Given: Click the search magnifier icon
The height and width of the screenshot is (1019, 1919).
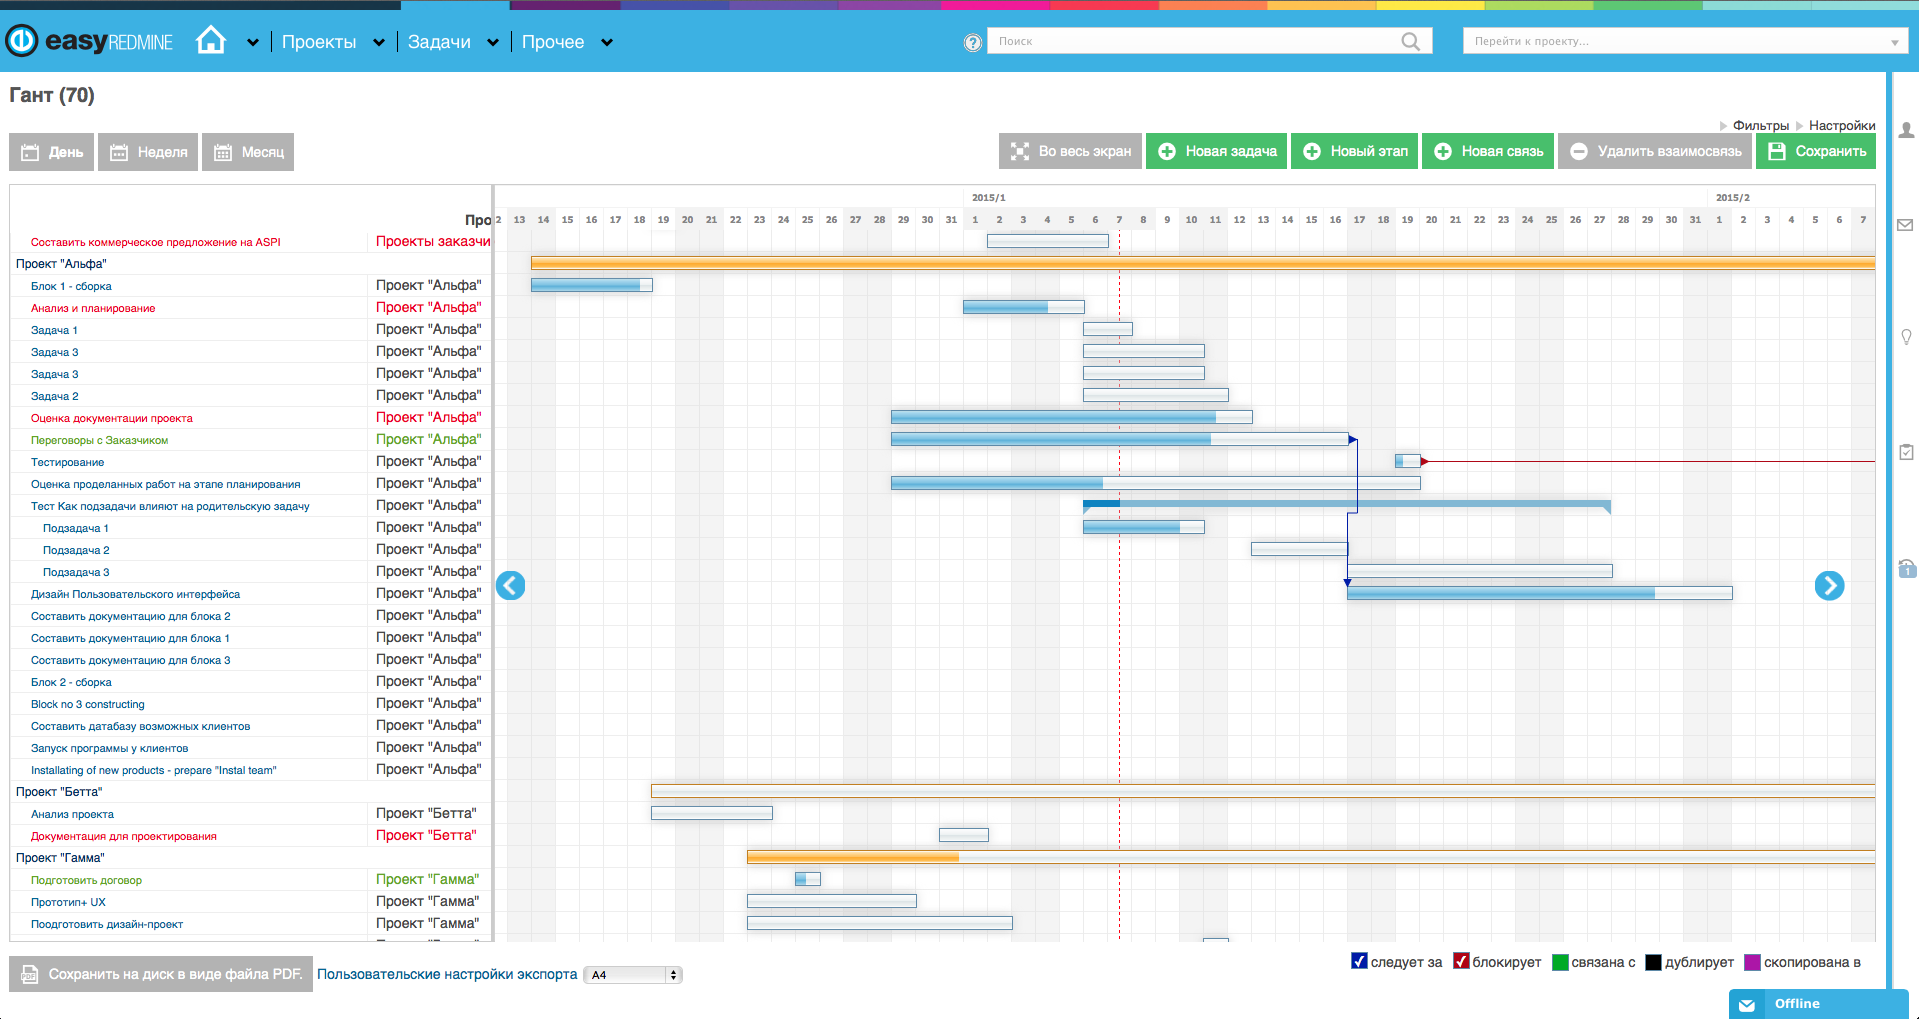Looking at the screenshot, I should click(1410, 41).
